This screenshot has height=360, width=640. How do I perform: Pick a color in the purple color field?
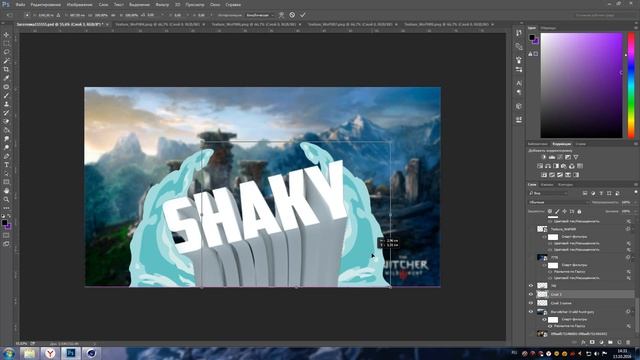point(581,85)
